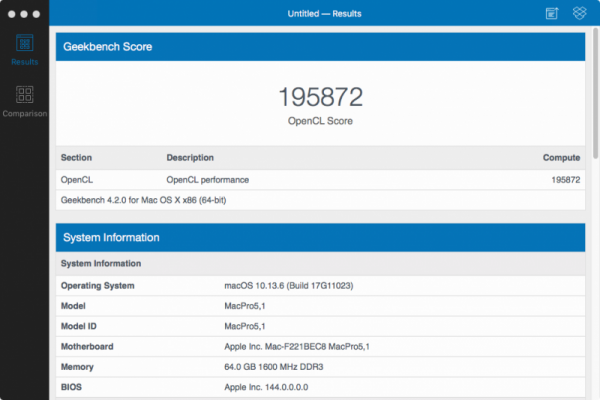Screen dimensions: 600x400
Task: Click the 195872 OpenCL score number
Action: coord(320,97)
